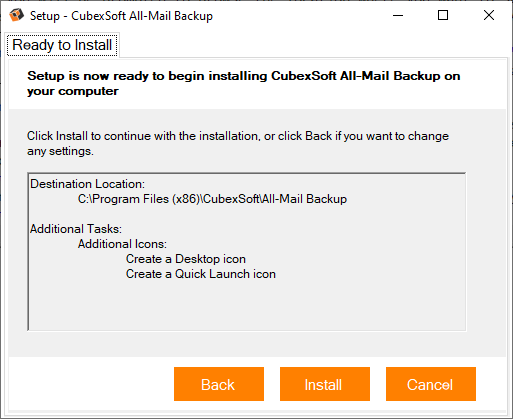This screenshot has width=513, height=419.
Task: Click the C:\Program Files (x86) path line
Action: click(x=212, y=199)
